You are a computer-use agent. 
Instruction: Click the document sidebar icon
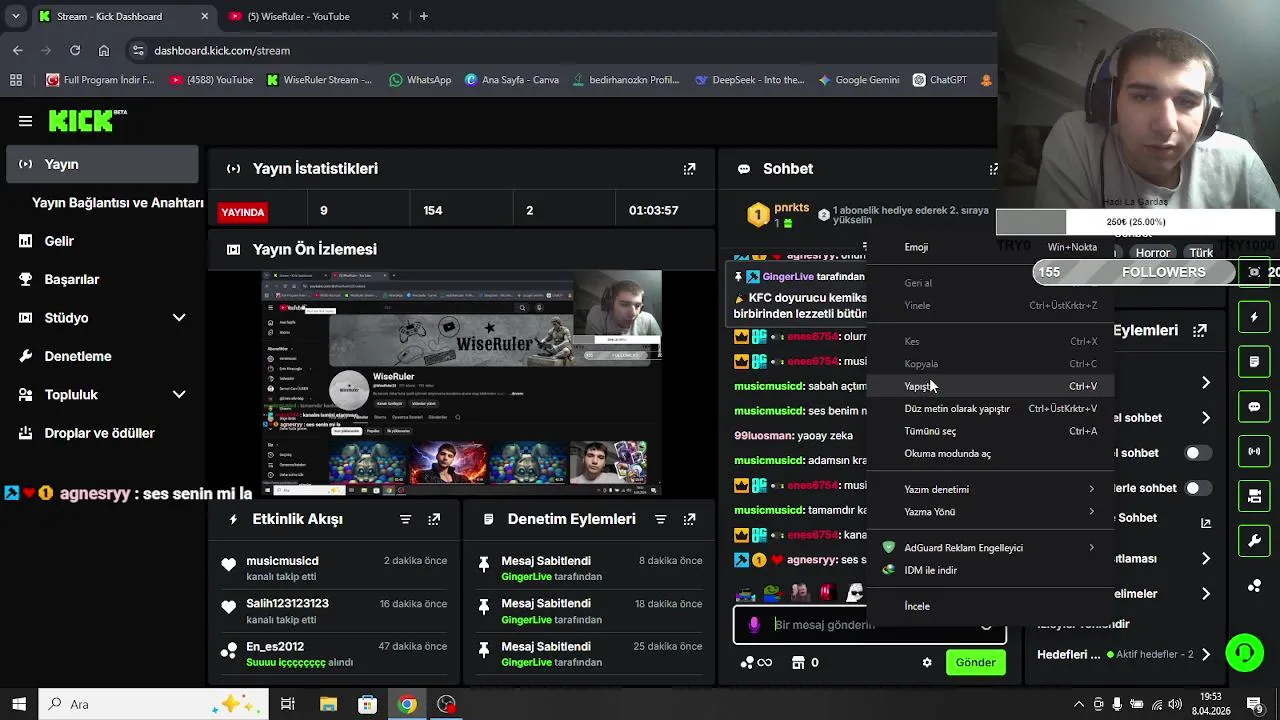coord(1254,361)
